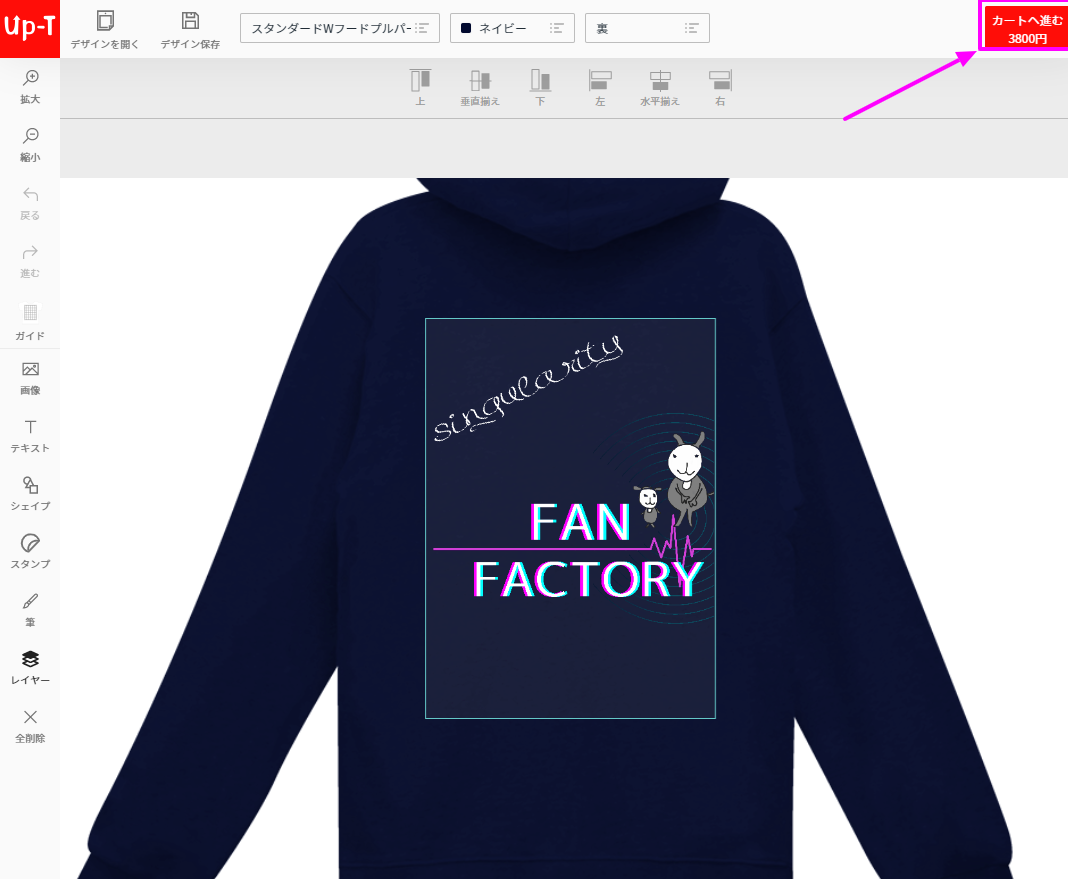Open the 裏 print-side dropdown
1068x879 pixels.
[647, 28]
